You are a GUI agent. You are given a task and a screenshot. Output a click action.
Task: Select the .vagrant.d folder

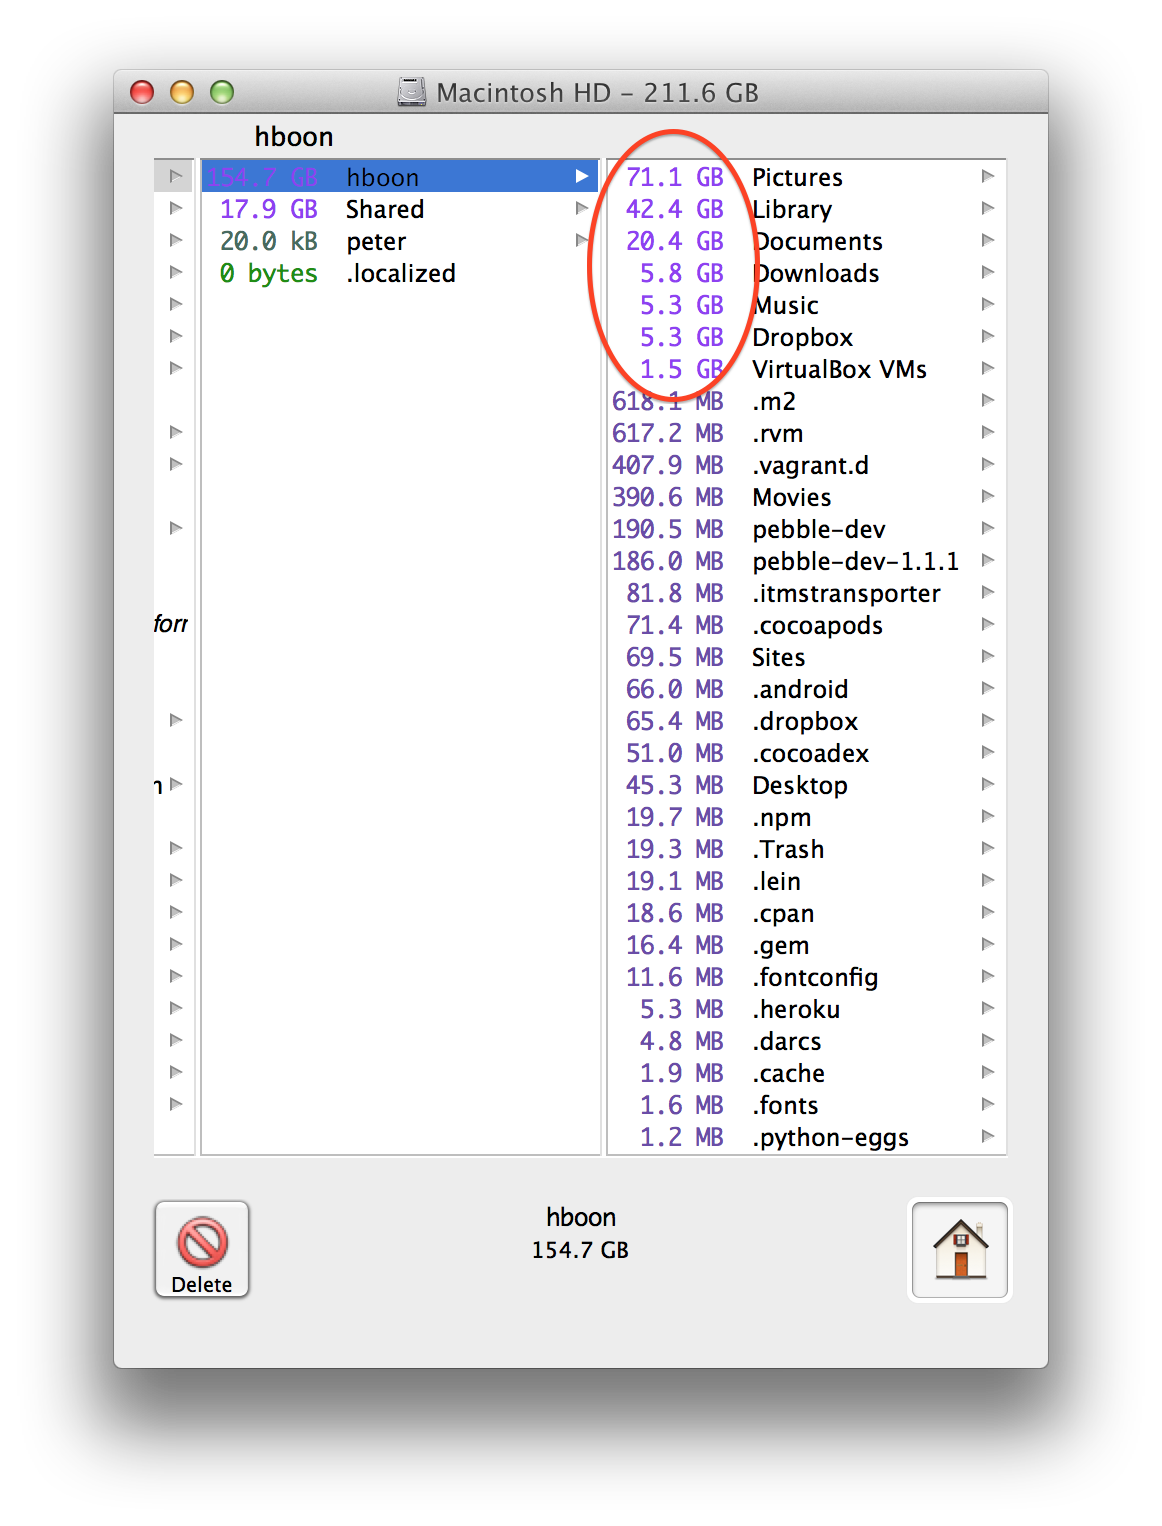[x=807, y=465]
